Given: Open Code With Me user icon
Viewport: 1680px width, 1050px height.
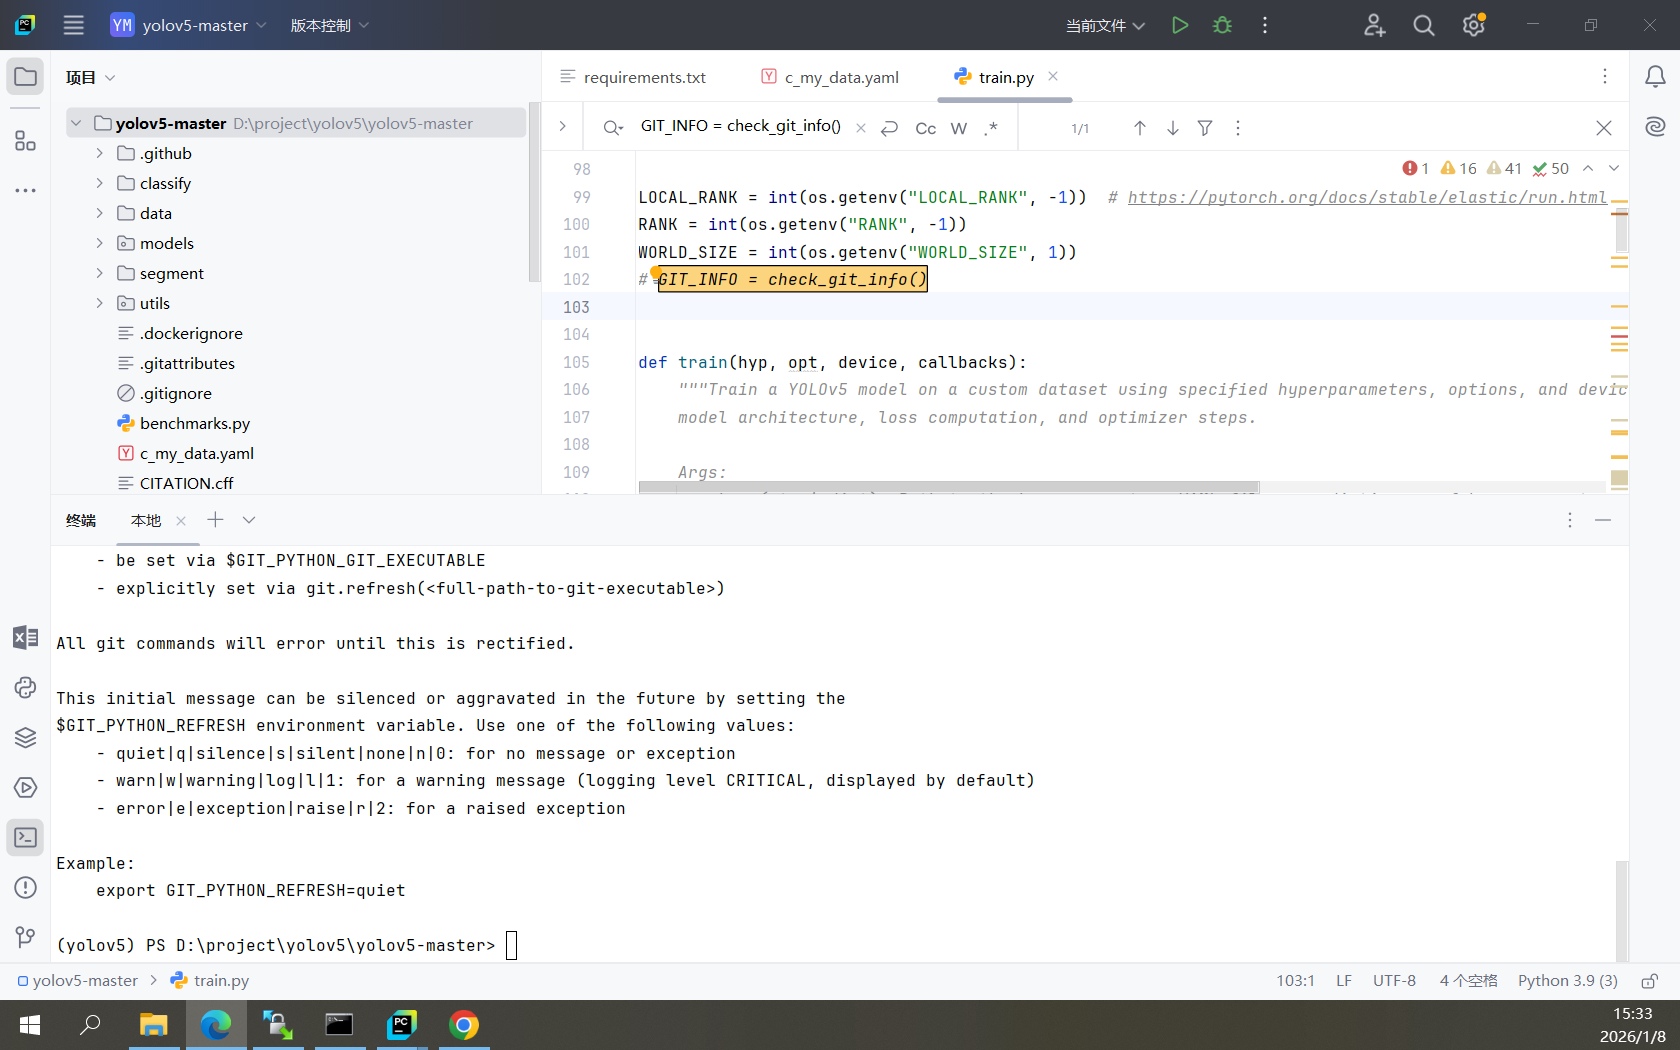Looking at the screenshot, I should point(1375,25).
